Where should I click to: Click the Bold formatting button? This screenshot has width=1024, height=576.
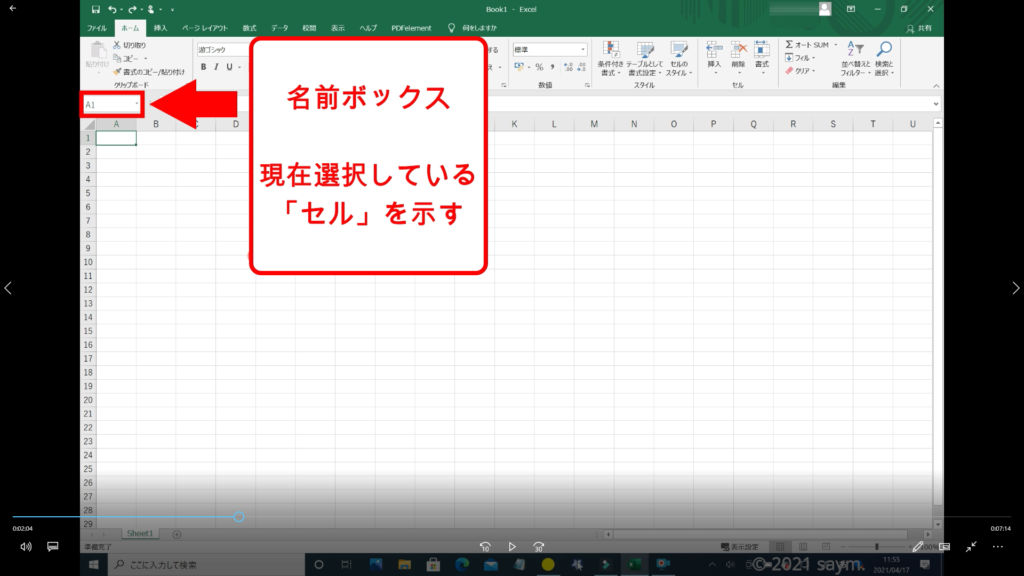[203, 67]
